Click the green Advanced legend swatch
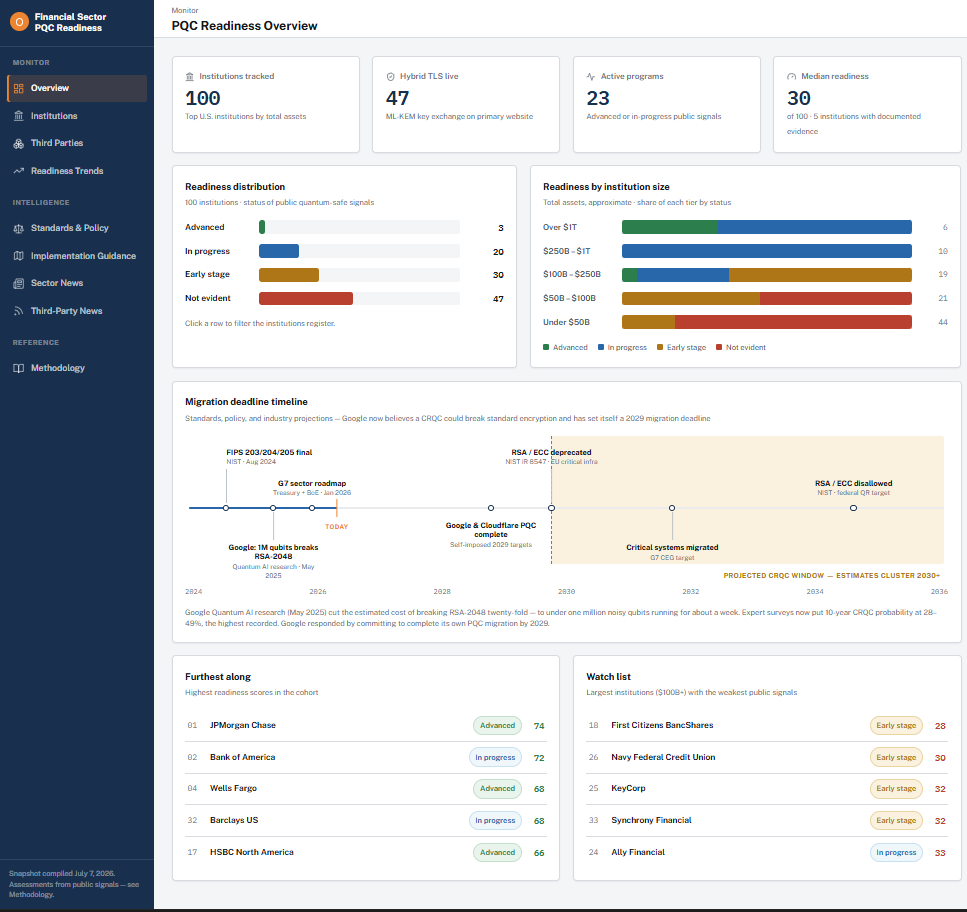This screenshot has height=912, width=967. pos(546,347)
